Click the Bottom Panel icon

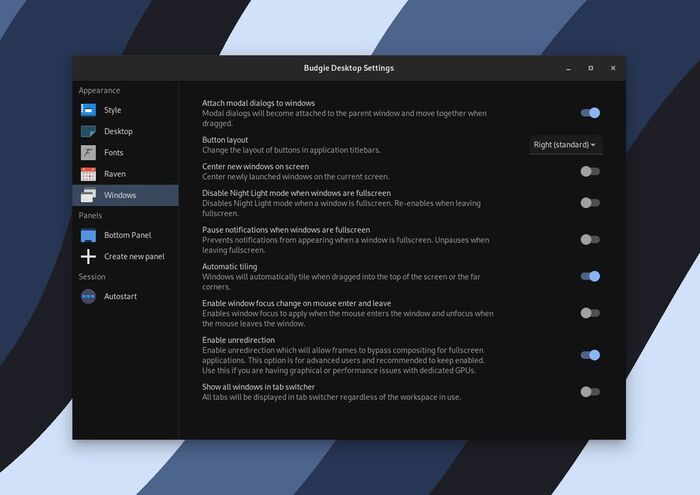(88, 235)
